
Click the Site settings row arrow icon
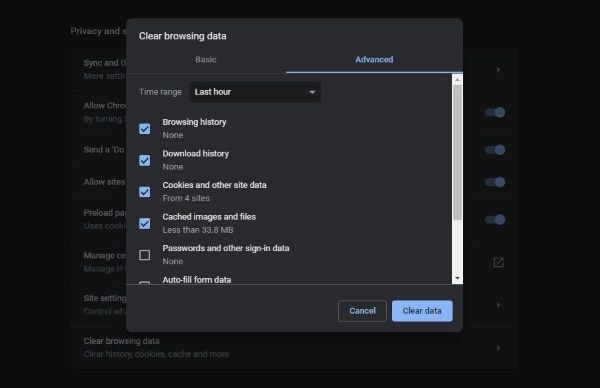[498, 305]
